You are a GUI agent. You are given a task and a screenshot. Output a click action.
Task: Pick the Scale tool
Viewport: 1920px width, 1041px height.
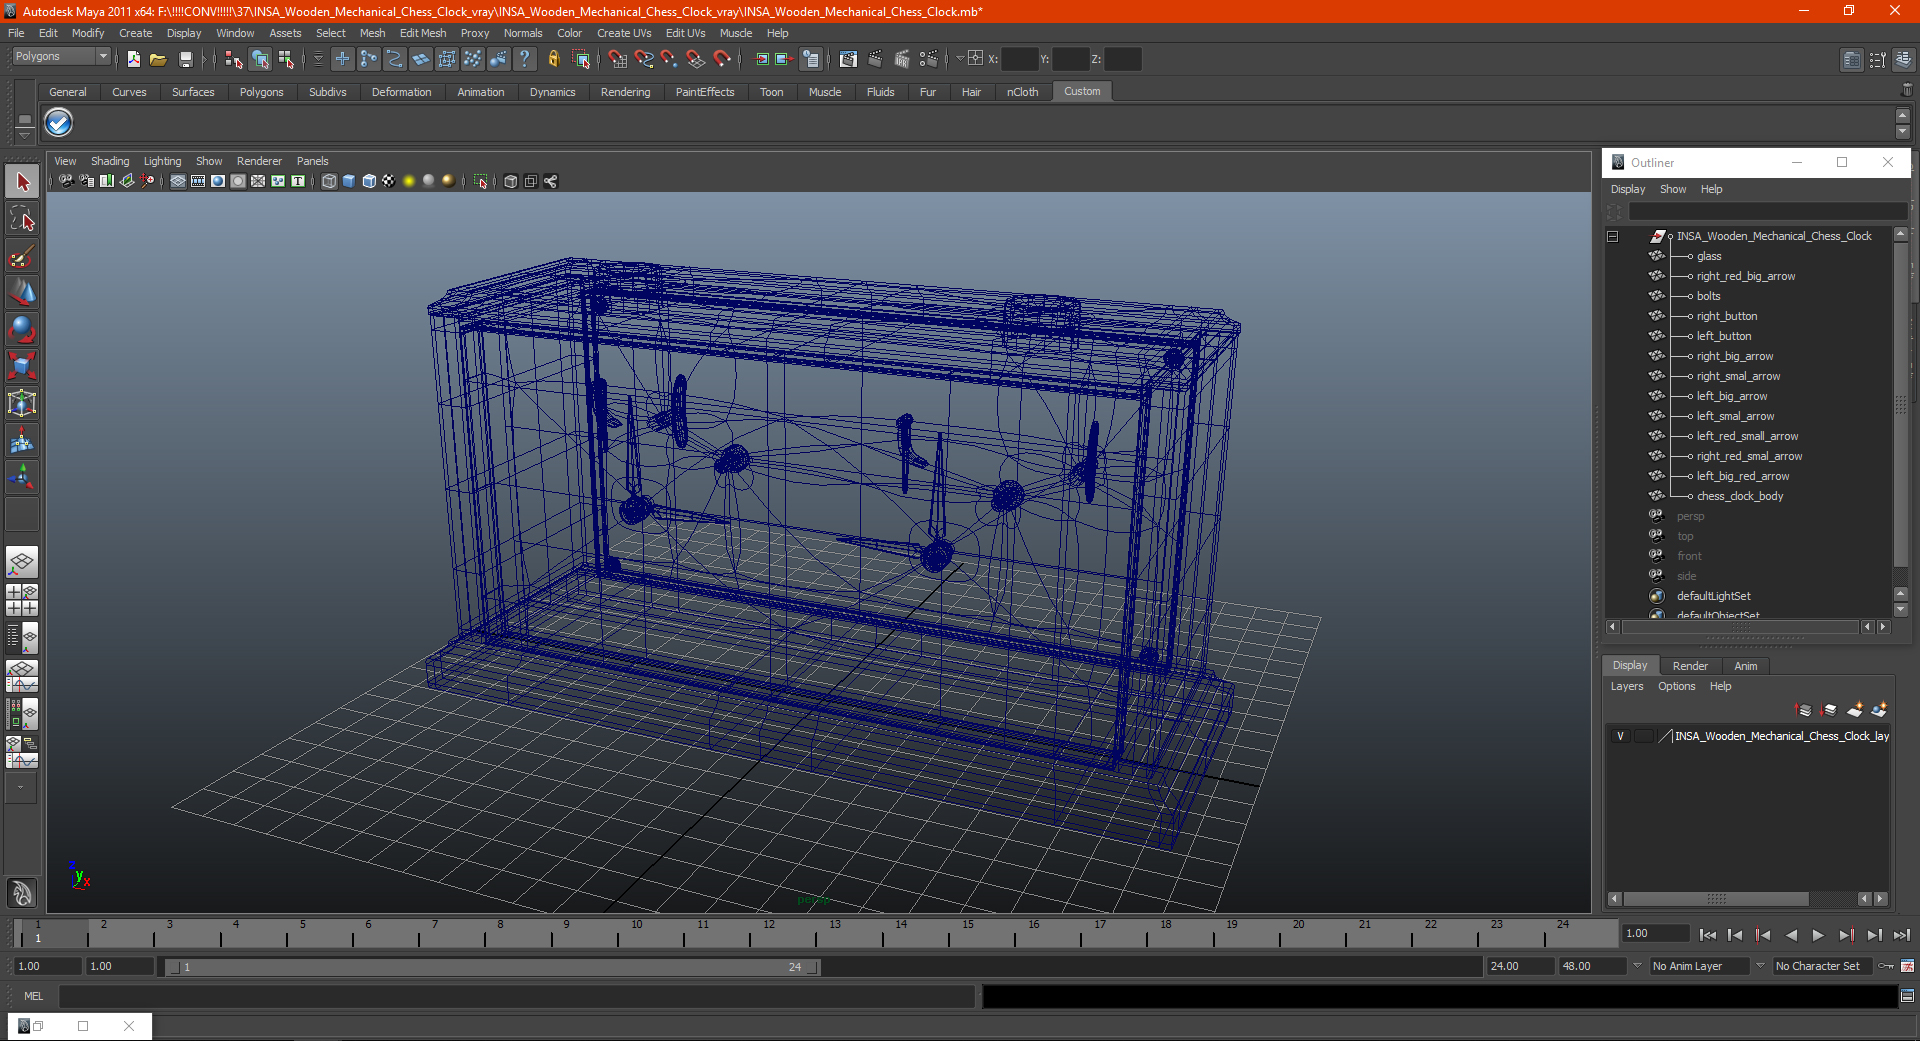22,366
